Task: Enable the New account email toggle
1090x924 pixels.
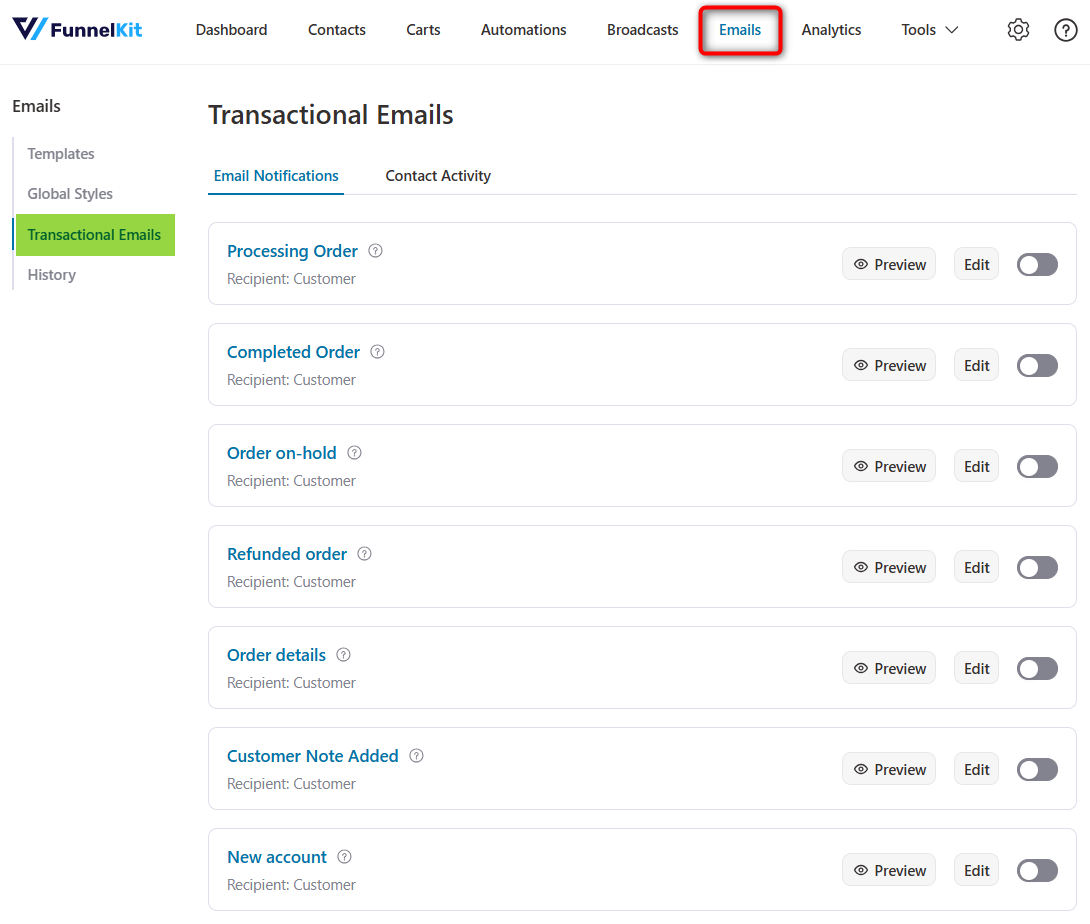Action: (1037, 870)
